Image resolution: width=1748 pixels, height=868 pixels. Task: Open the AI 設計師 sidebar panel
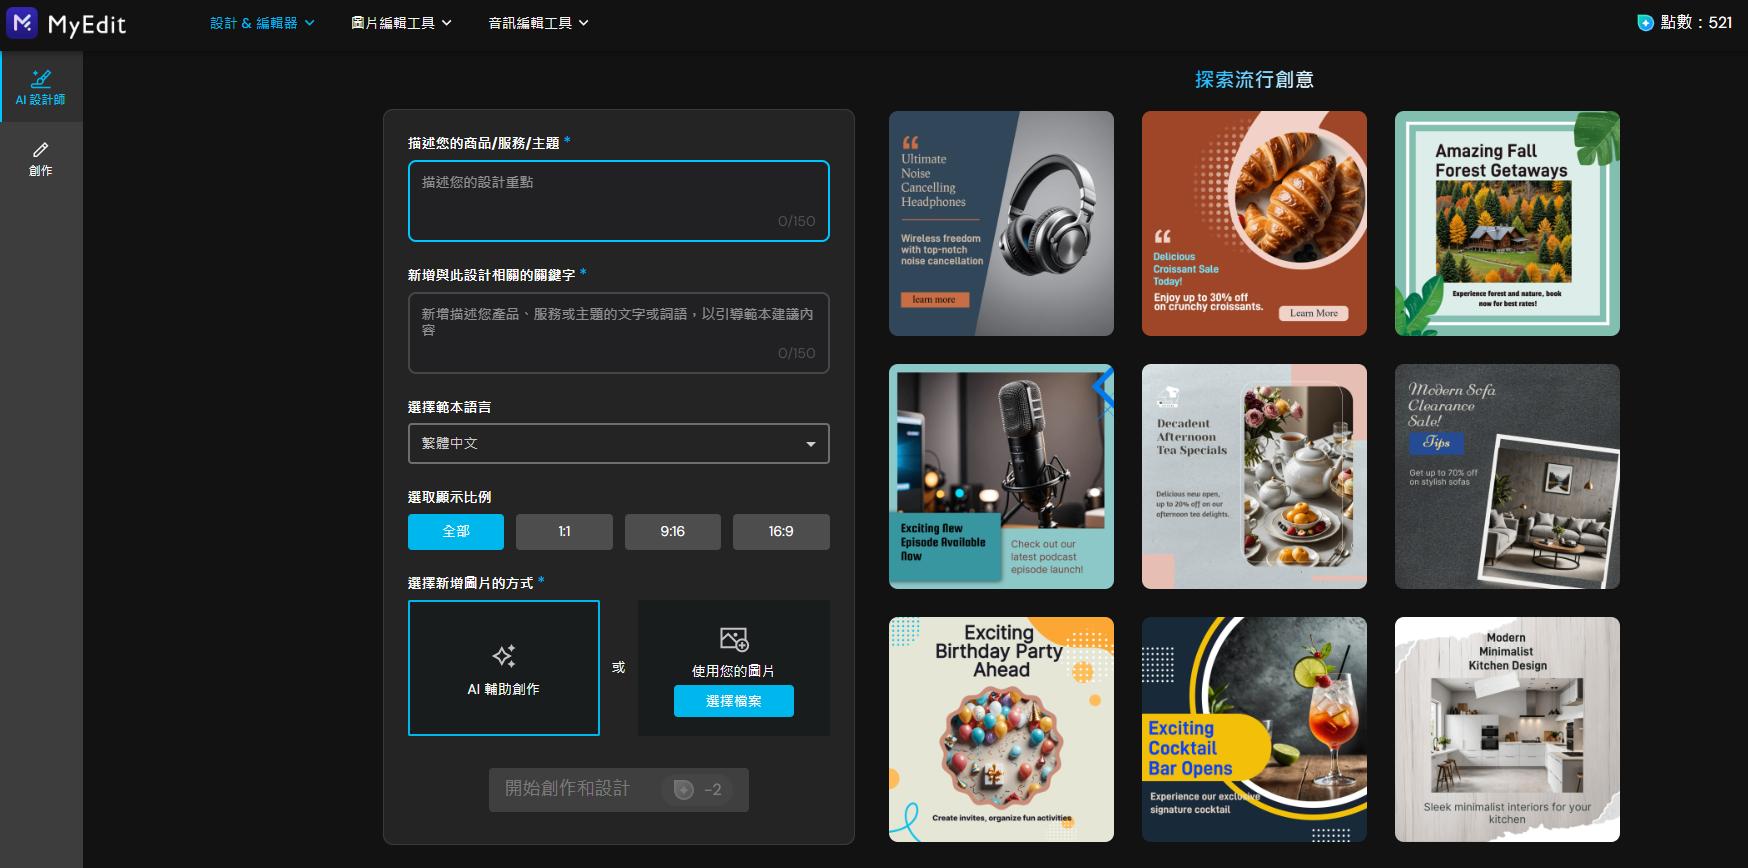(x=41, y=87)
